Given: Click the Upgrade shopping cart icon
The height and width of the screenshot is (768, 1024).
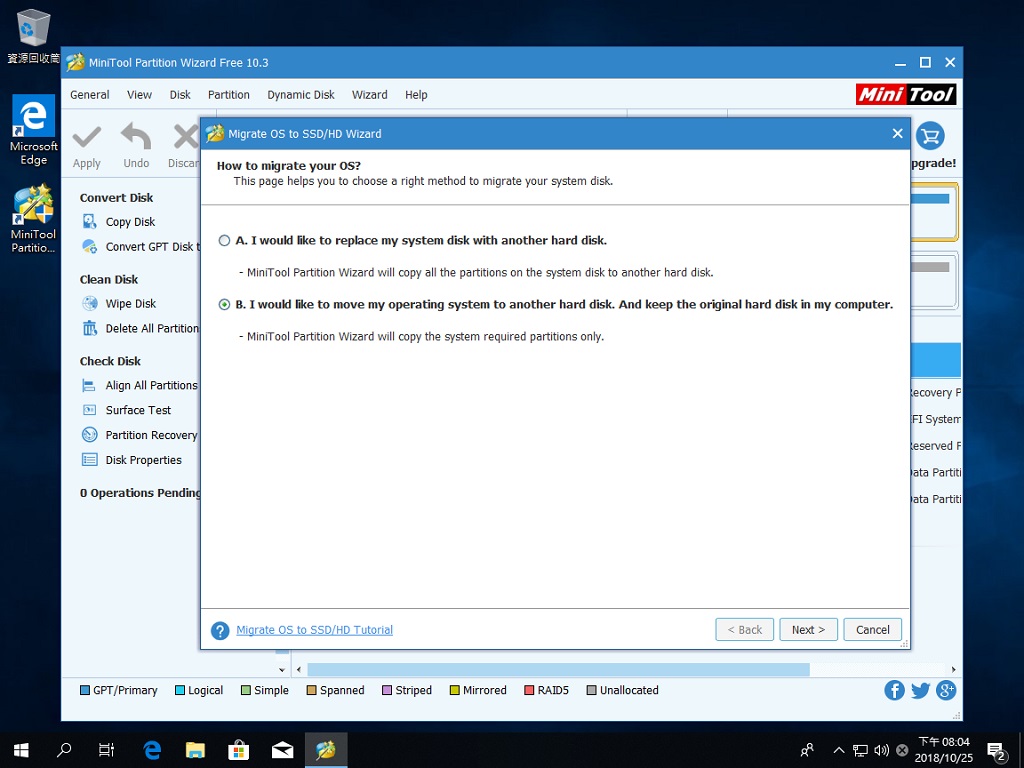Looking at the screenshot, I should (x=930, y=136).
